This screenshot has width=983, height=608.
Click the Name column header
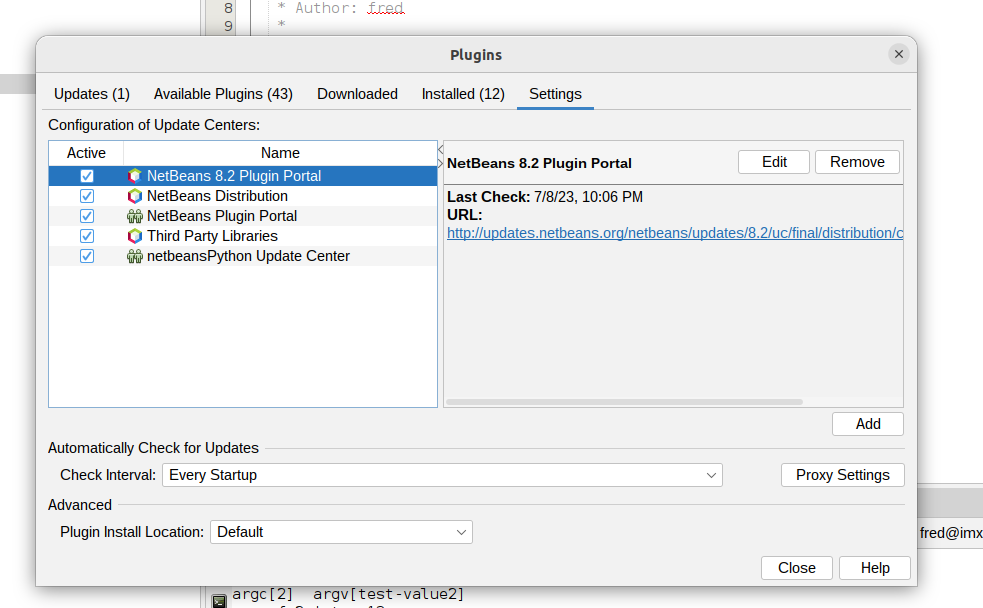click(280, 154)
